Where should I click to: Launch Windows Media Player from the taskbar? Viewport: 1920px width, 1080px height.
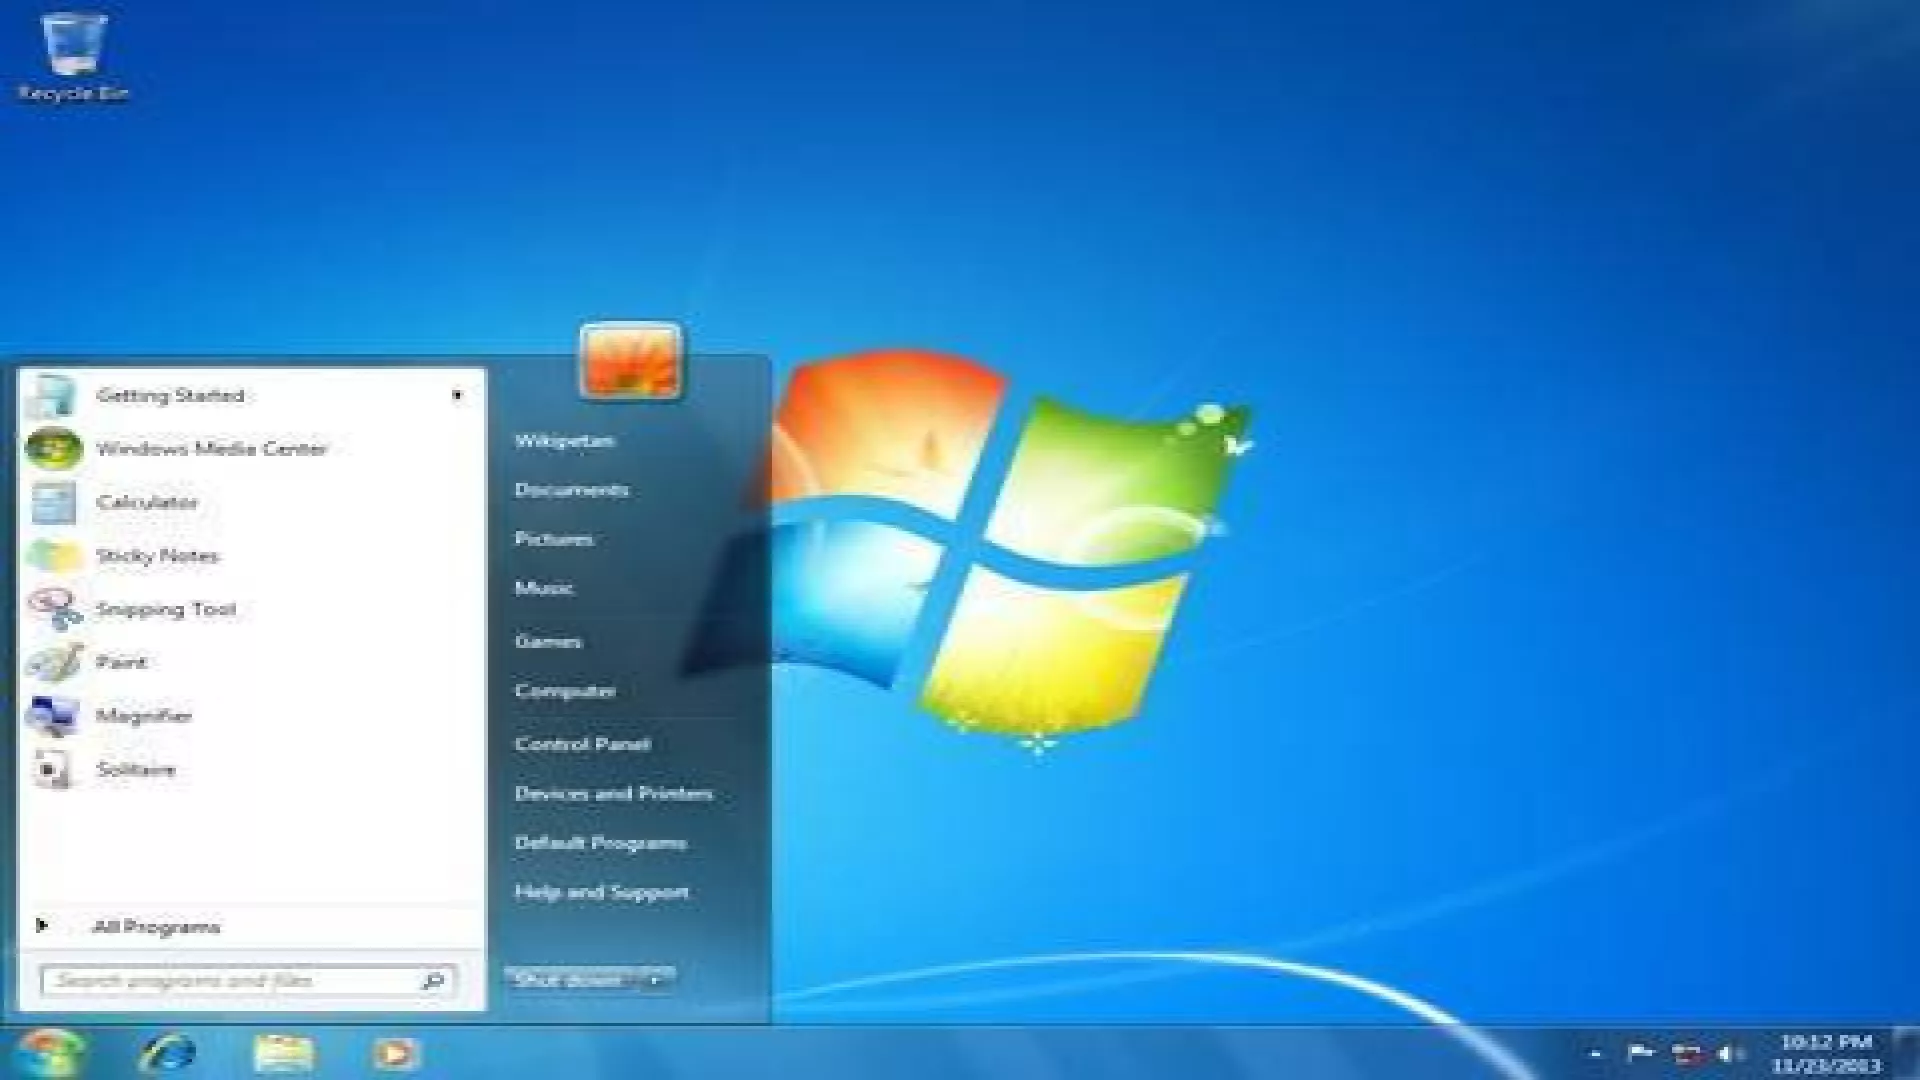395,1052
